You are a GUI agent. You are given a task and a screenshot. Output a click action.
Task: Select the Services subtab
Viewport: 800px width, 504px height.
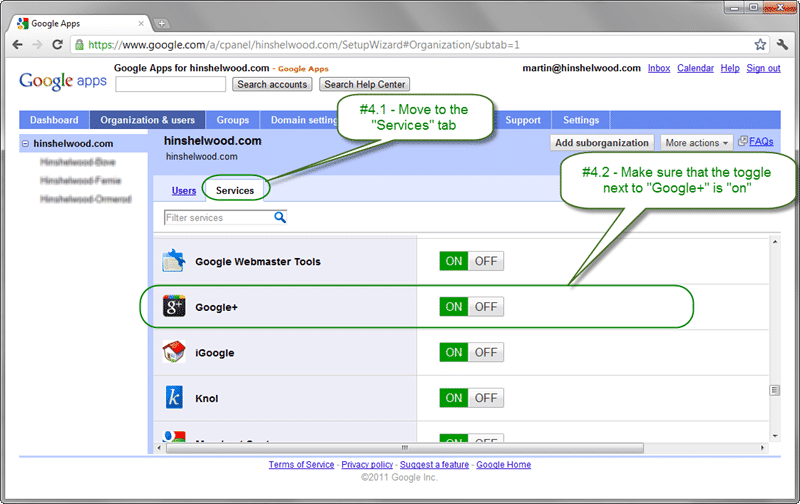235,190
